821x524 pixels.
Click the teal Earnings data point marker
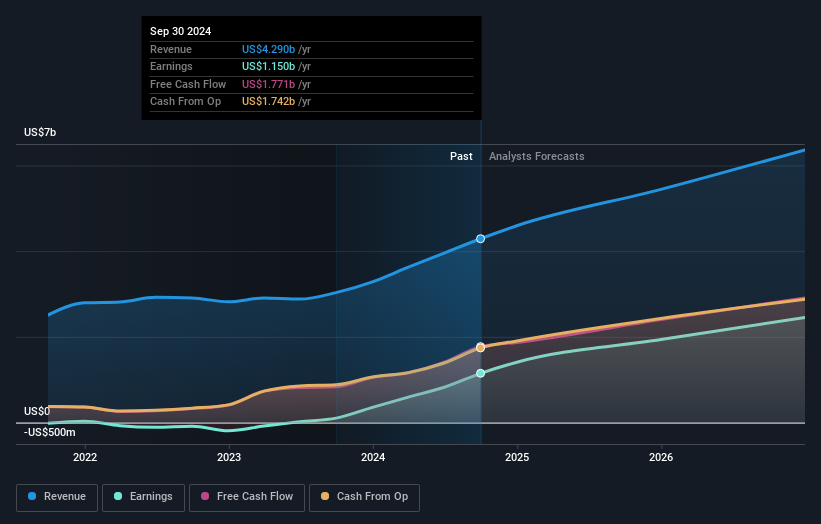pos(480,373)
